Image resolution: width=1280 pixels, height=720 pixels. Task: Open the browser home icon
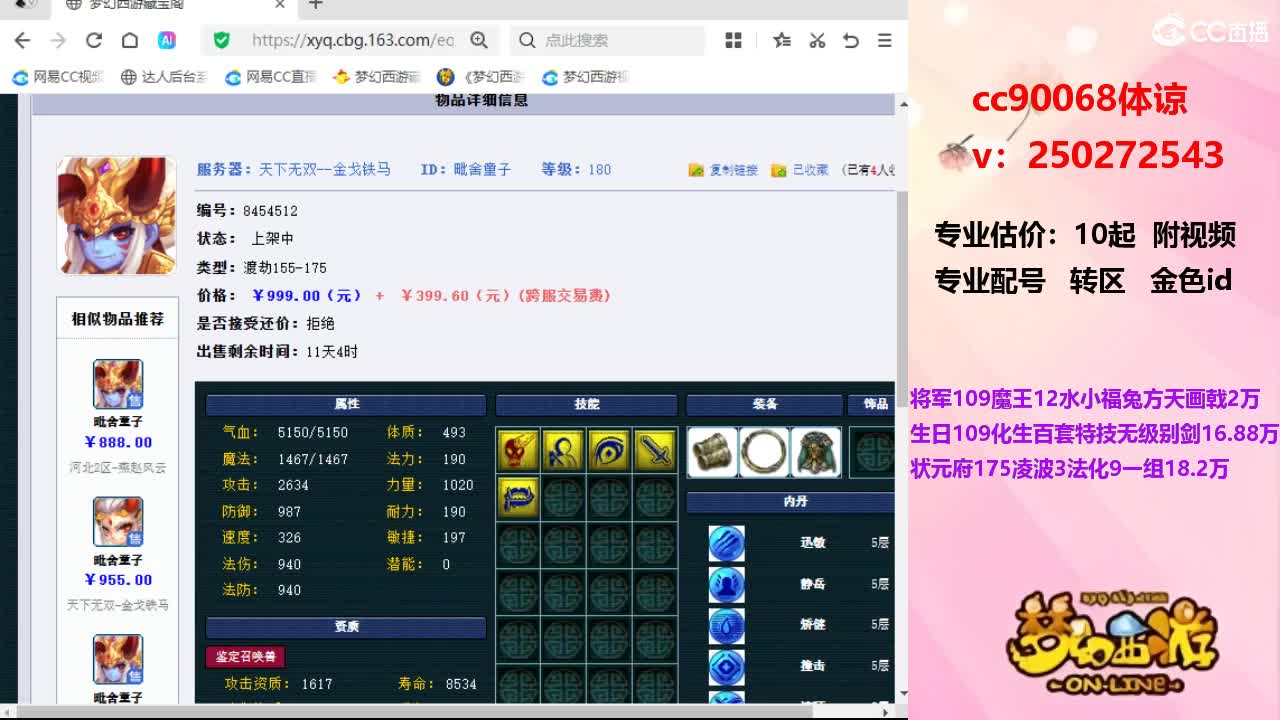[x=130, y=40]
